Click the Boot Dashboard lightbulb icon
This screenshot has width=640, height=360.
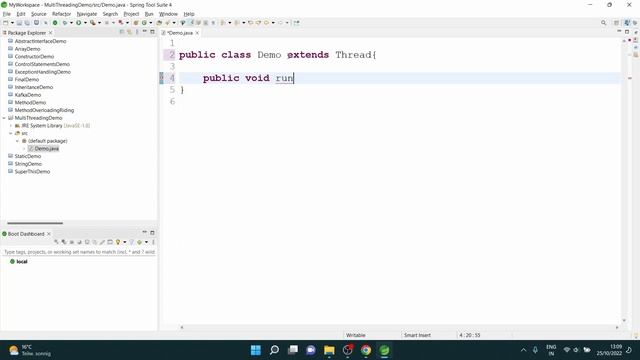(118, 242)
